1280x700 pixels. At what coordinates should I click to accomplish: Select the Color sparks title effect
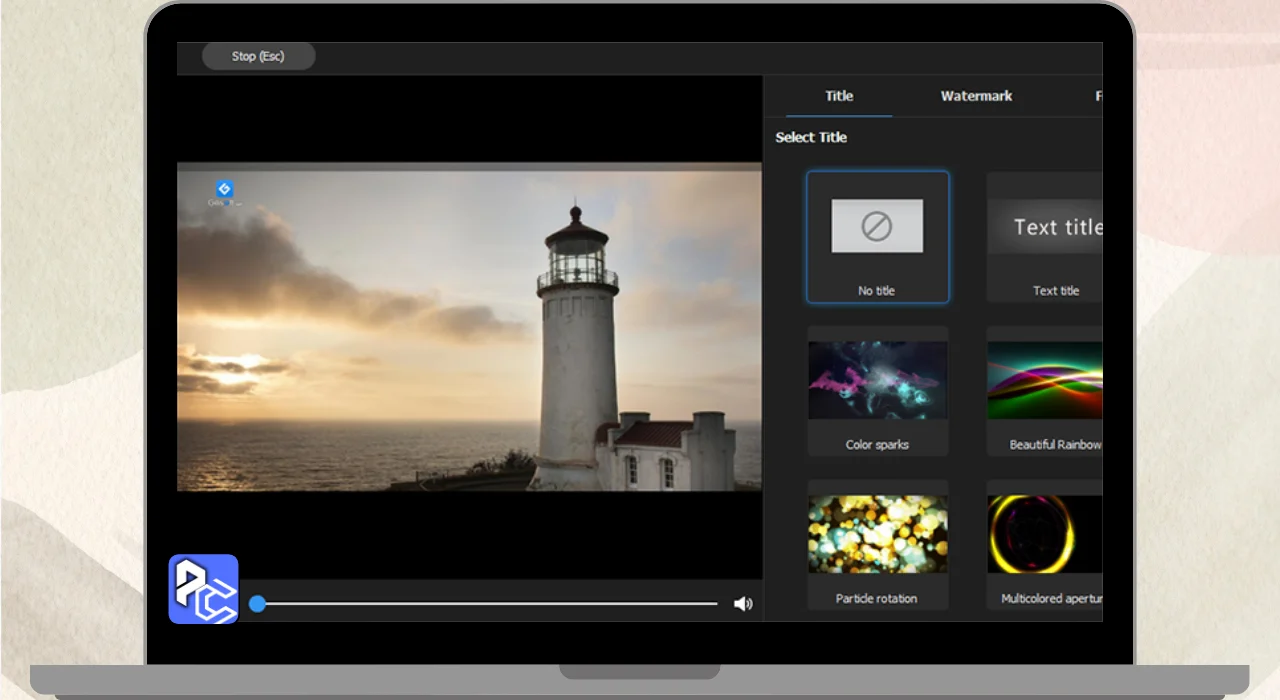(877, 380)
